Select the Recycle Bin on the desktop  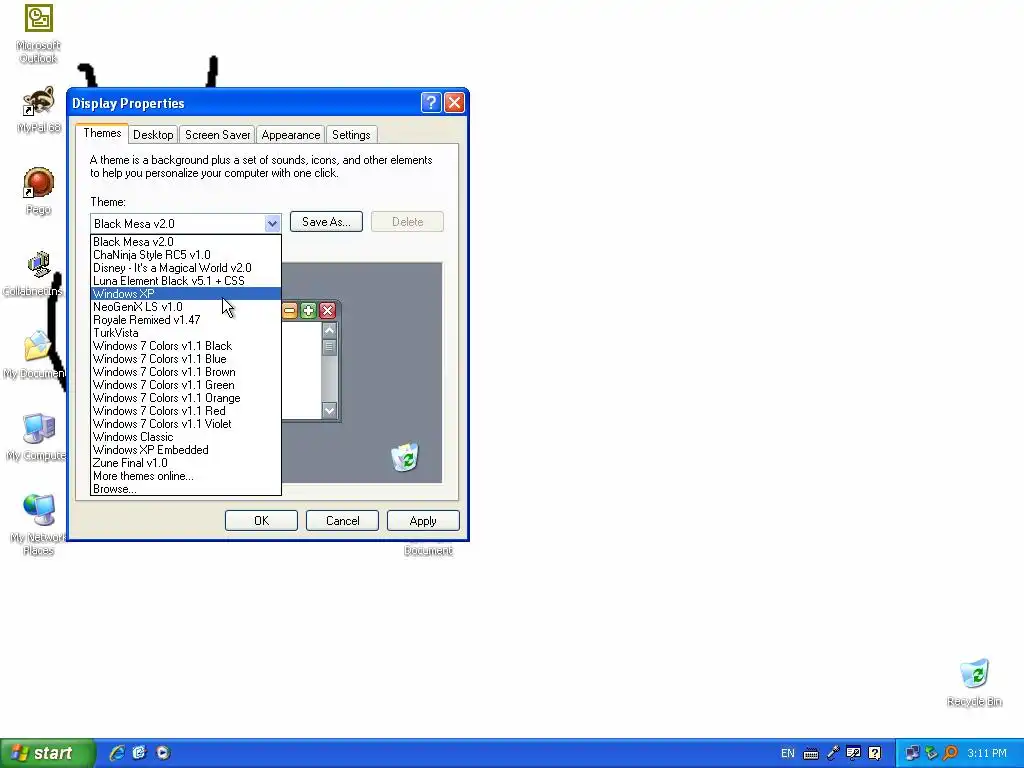(x=974, y=682)
